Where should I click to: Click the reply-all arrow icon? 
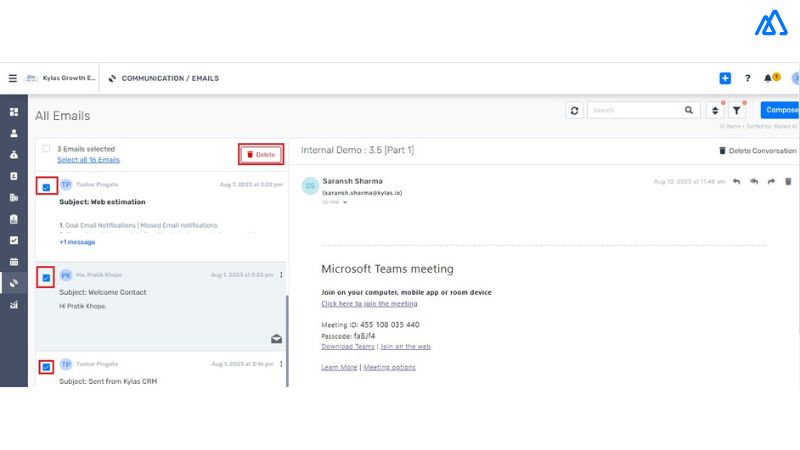click(x=754, y=181)
